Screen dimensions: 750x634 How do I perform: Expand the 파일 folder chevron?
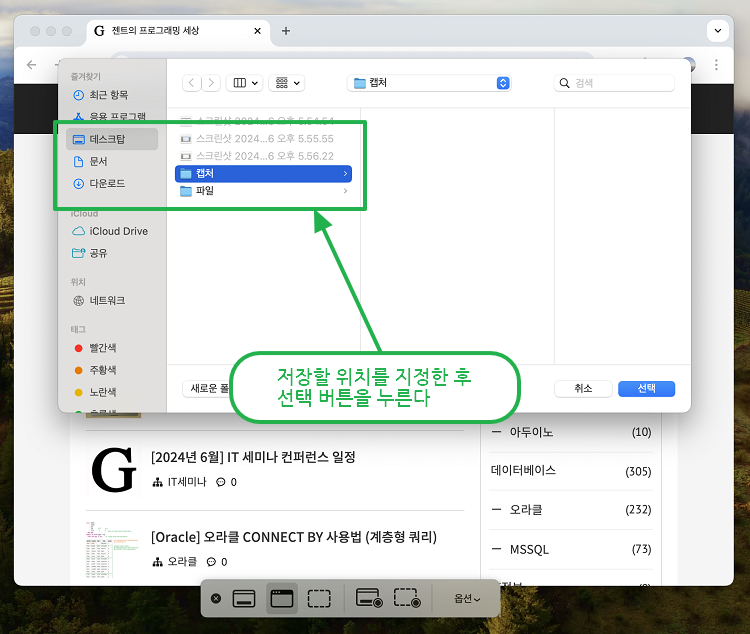(x=345, y=191)
